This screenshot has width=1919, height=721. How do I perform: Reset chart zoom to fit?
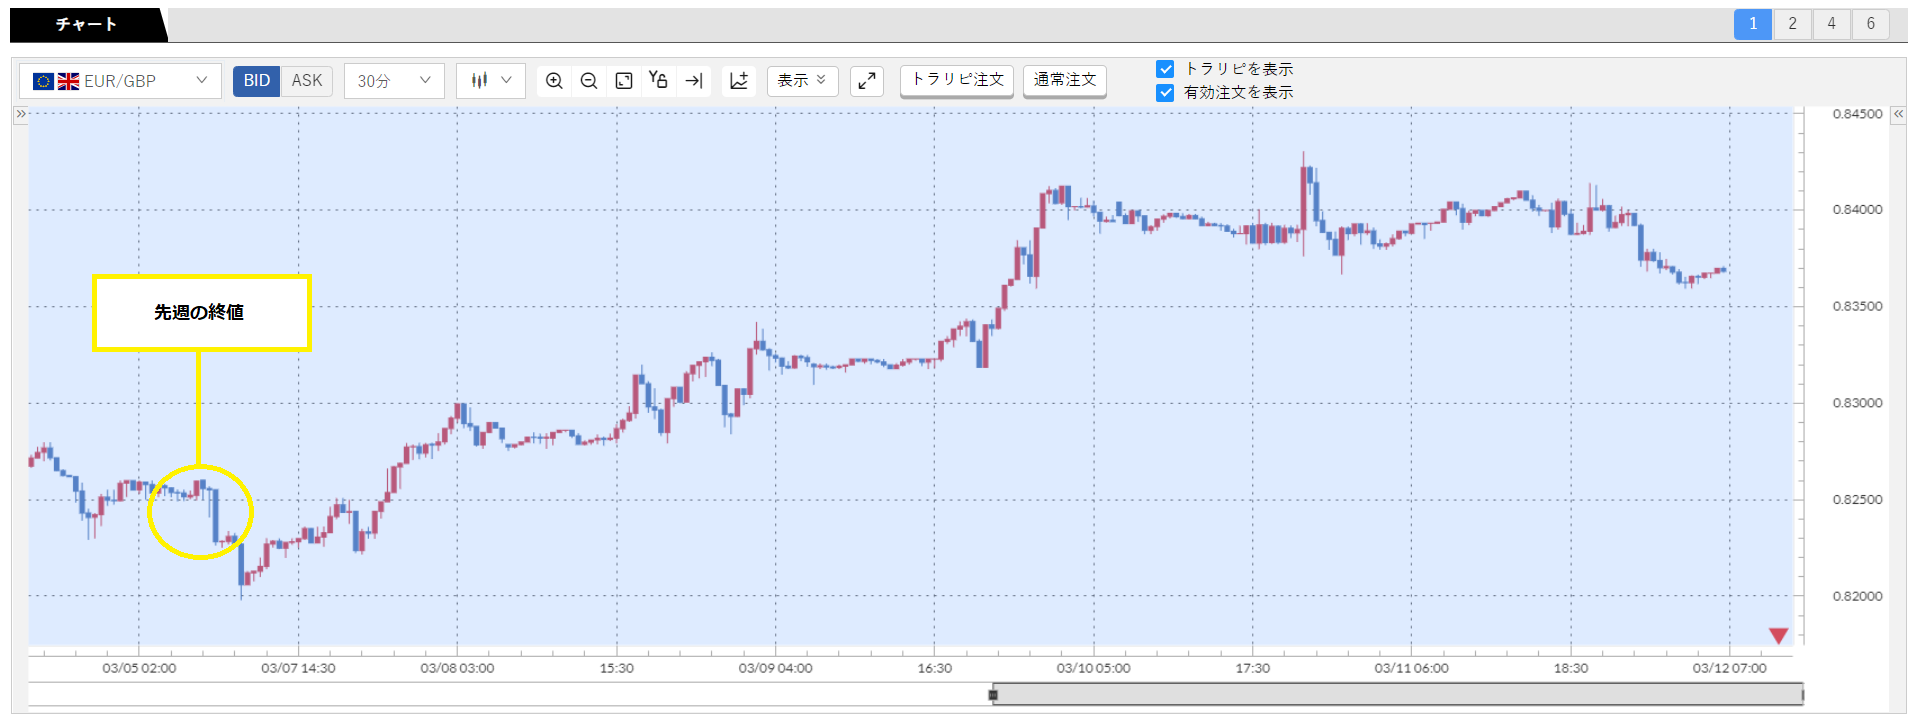624,81
